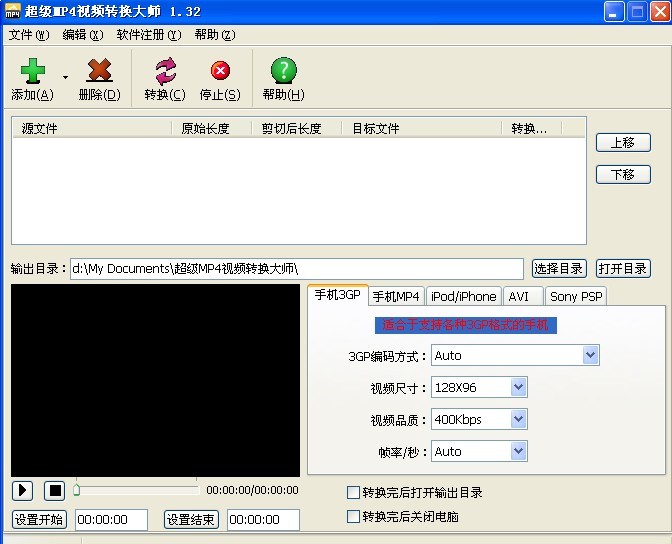Close the 超级MP4视频转换大师 window

tap(660, 12)
